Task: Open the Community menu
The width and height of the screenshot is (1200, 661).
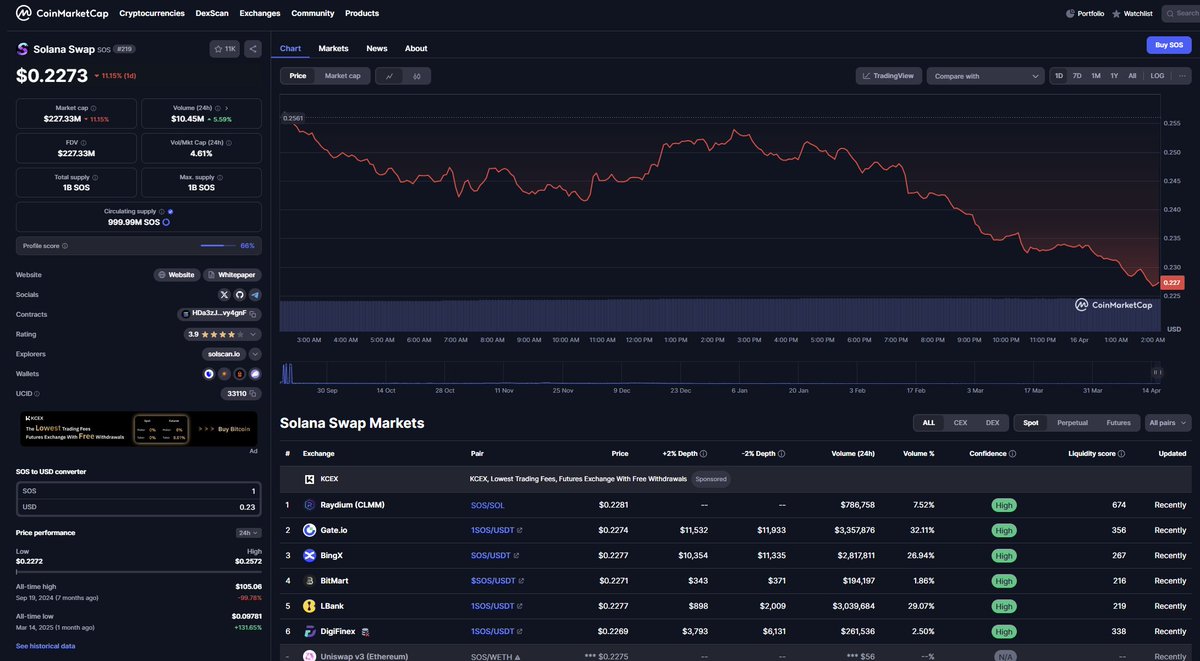Action: click(313, 13)
